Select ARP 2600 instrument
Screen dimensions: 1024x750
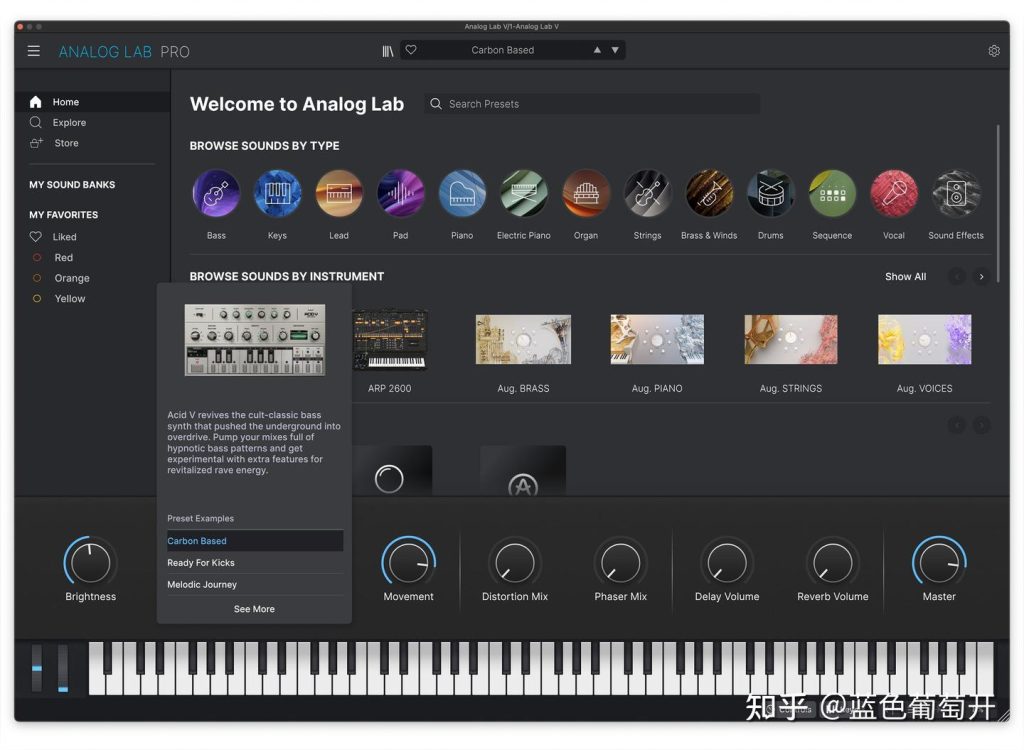390,340
